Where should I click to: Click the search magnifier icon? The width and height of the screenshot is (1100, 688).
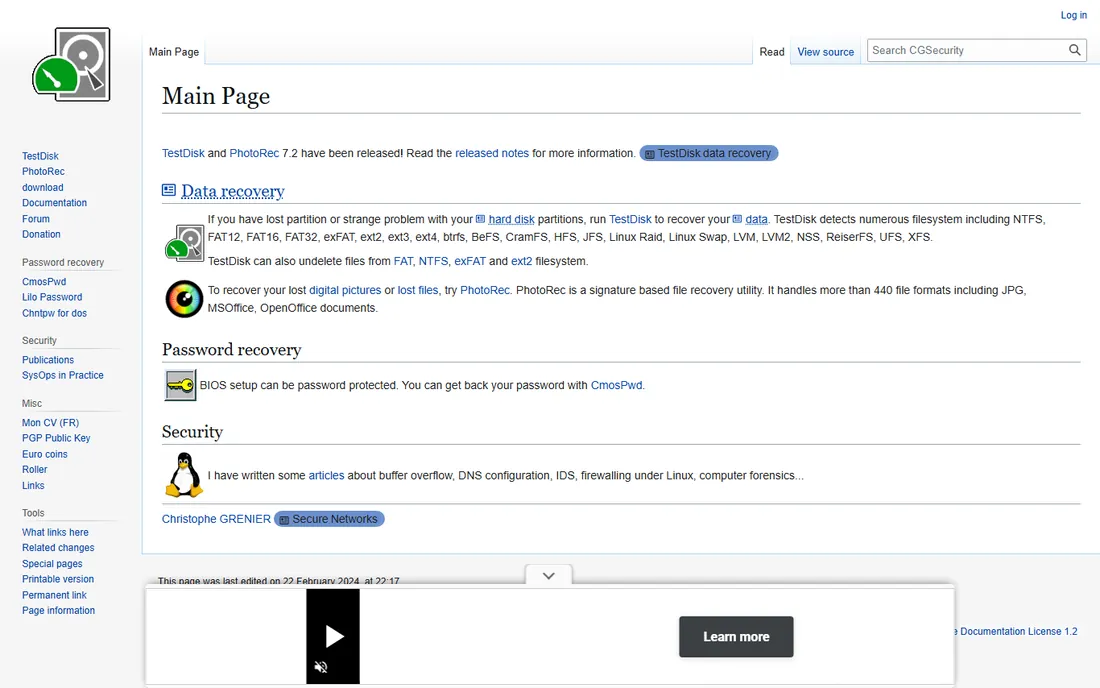pos(1074,50)
